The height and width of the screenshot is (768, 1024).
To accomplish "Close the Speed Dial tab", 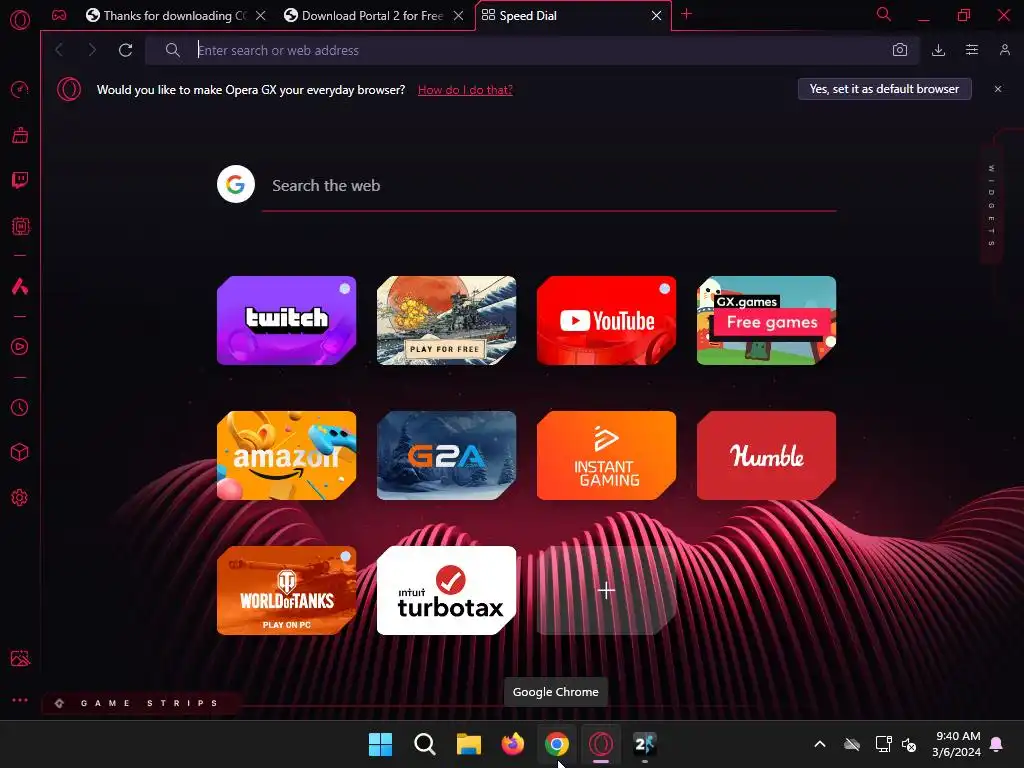I will pyautogui.click(x=656, y=15).
